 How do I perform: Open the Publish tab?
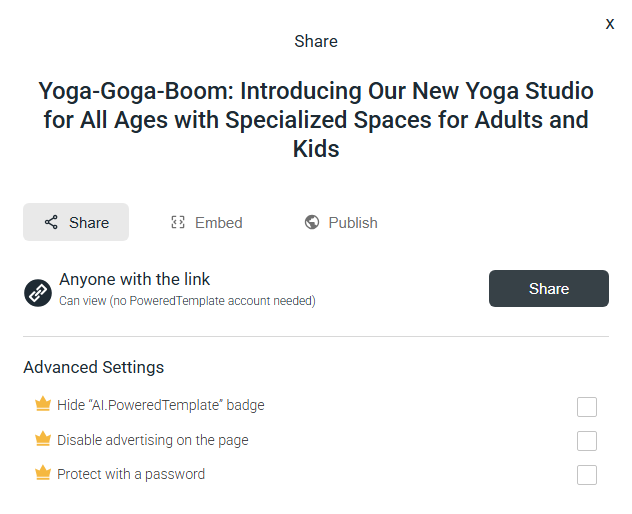coord(341,223)
